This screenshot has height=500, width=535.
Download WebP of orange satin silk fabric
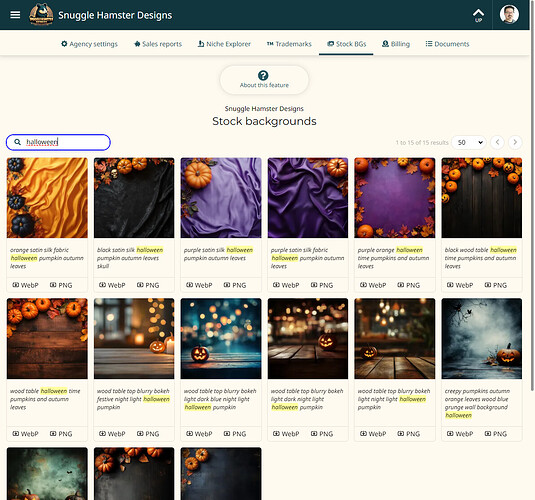coord(25,285)
